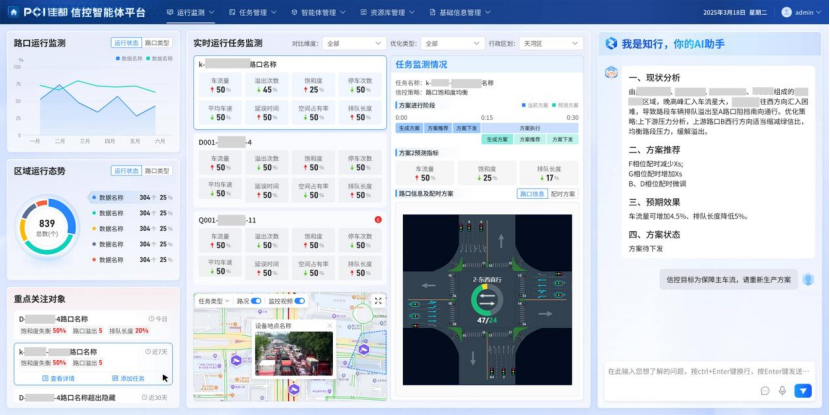The image size is (830, 415).
Task: Click the purple device marker beside the video popup
Action: tap(364, 351)
